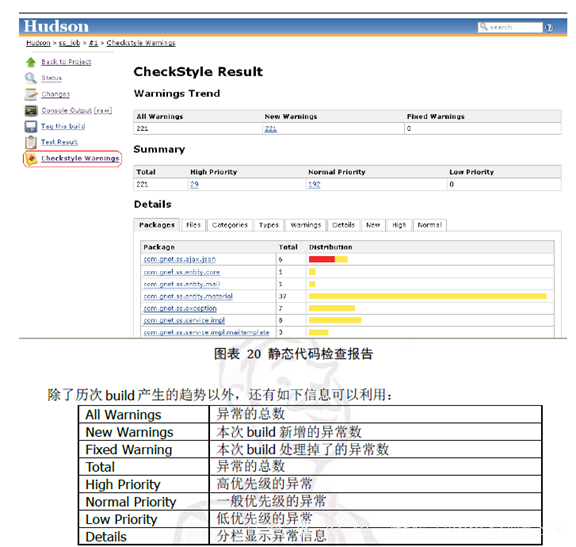Click the Total column header in packages table
The image size is (576, 547).
tap(288, 247)
